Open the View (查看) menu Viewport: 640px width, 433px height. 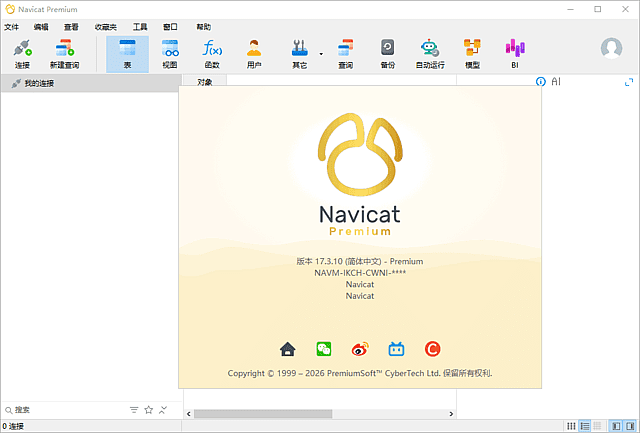(x=71, y=27)
